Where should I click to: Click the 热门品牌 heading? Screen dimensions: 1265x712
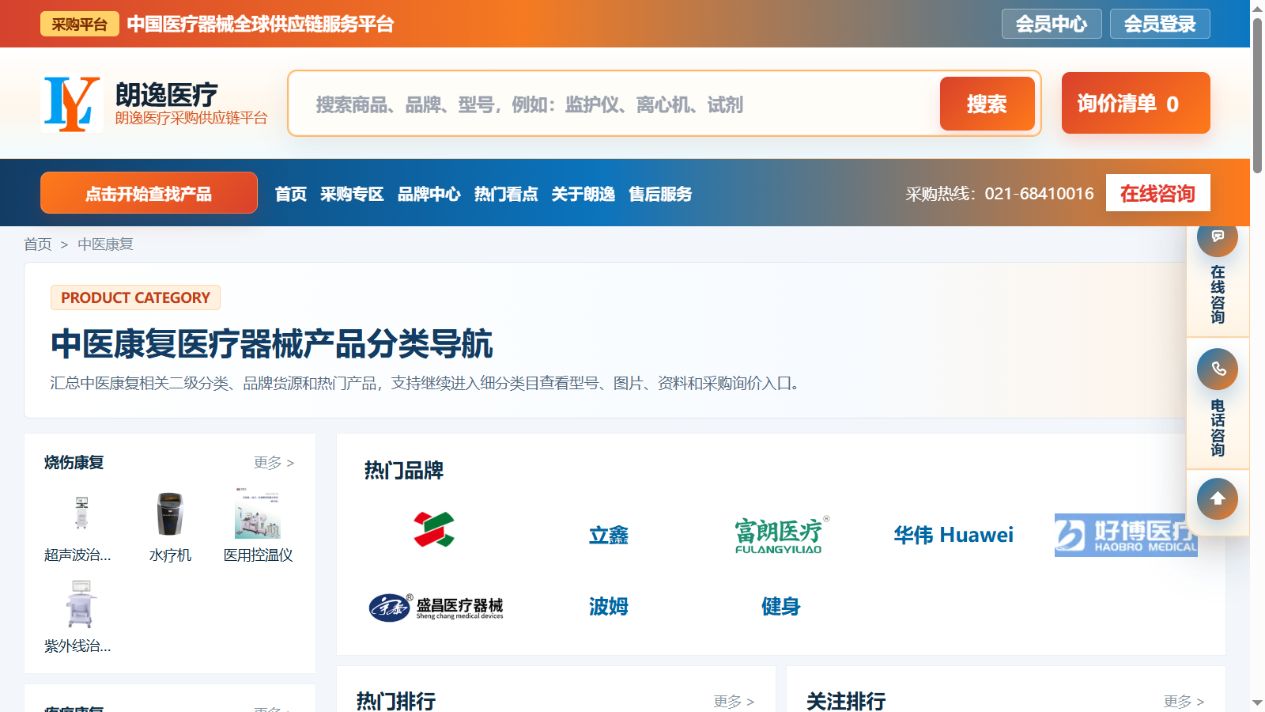click(404, 470)
